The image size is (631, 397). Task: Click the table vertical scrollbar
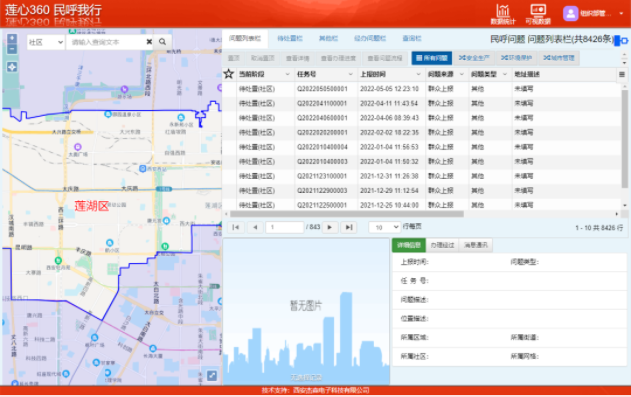(x=625, y=139)
